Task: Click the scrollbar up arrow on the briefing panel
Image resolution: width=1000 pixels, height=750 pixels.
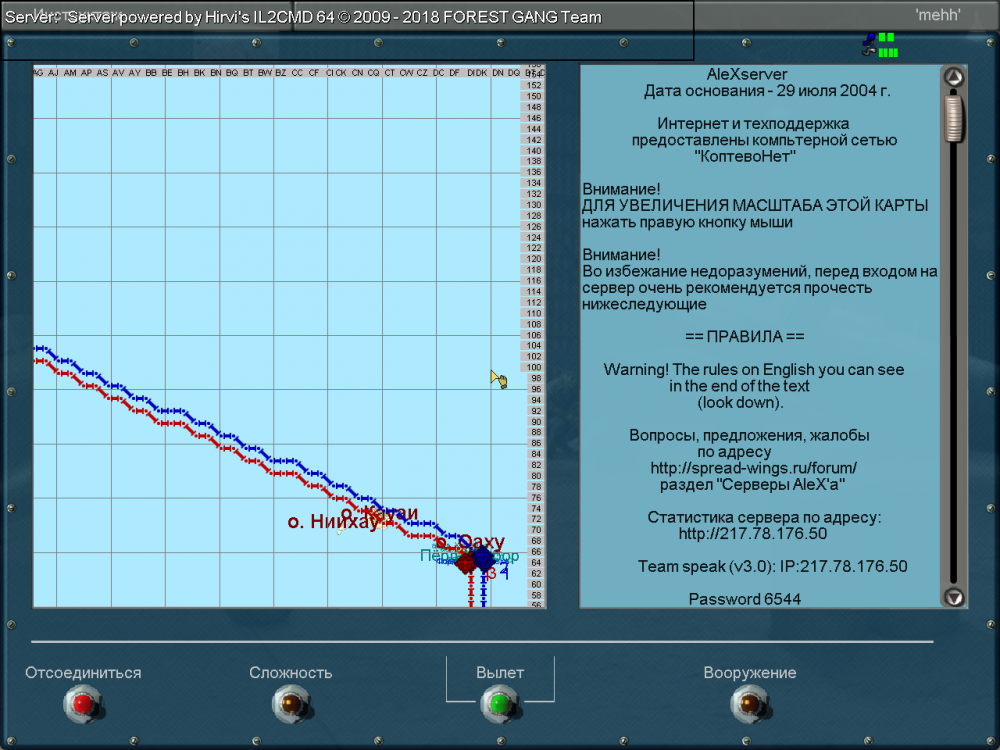Action: (x=952, y=74)
